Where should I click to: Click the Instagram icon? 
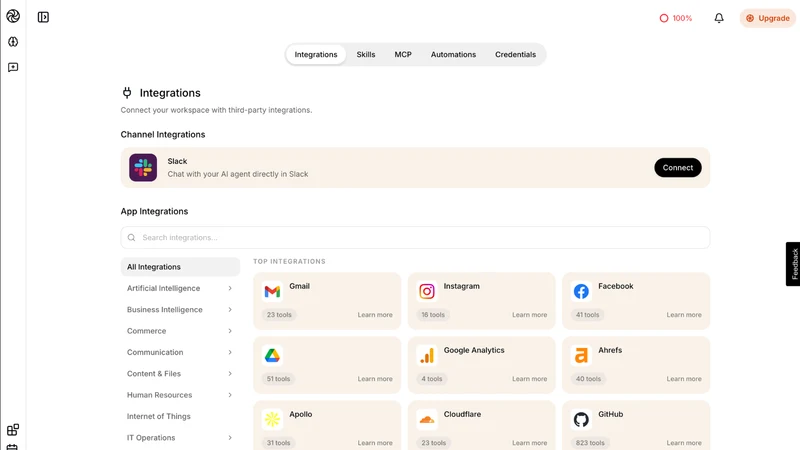tap(427, 291)
